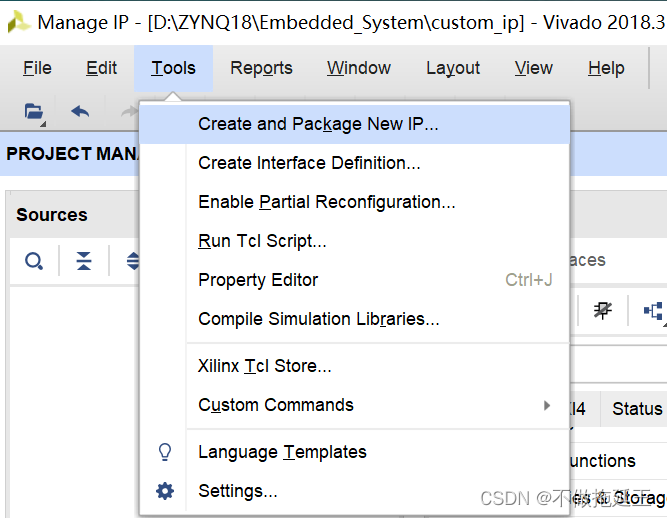Viewport: 667px width, 518px height.
Task: Open Settings from Tools menu
Action: (354, 491)
